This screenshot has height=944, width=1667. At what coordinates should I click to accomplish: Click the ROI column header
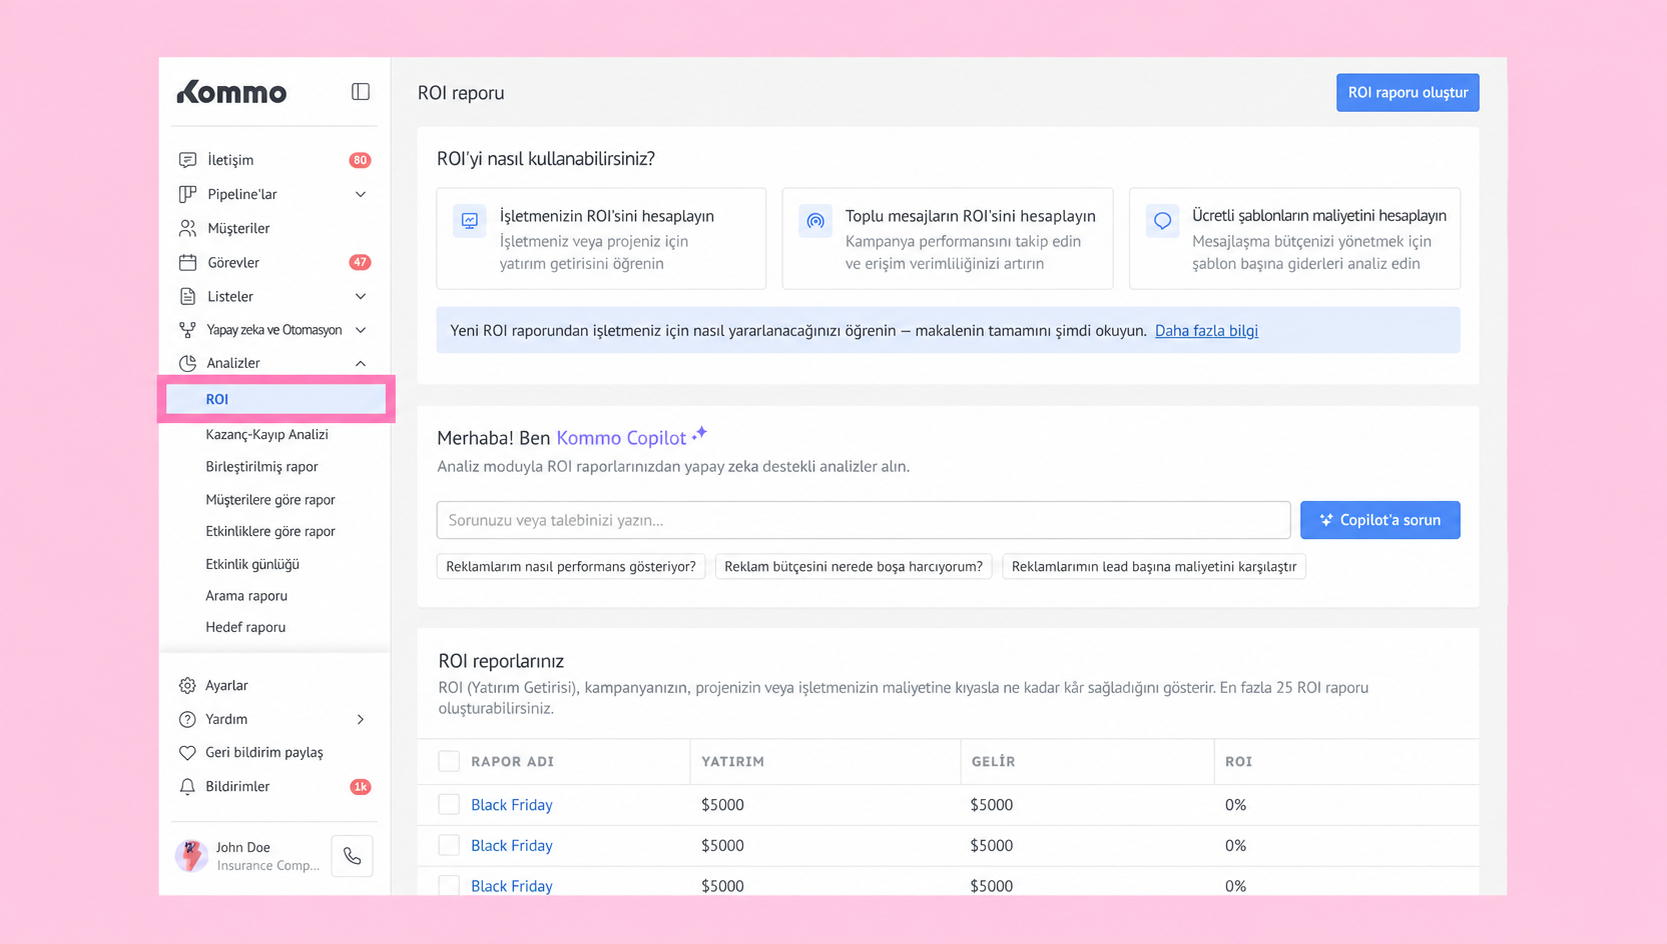click(1239, 761)
